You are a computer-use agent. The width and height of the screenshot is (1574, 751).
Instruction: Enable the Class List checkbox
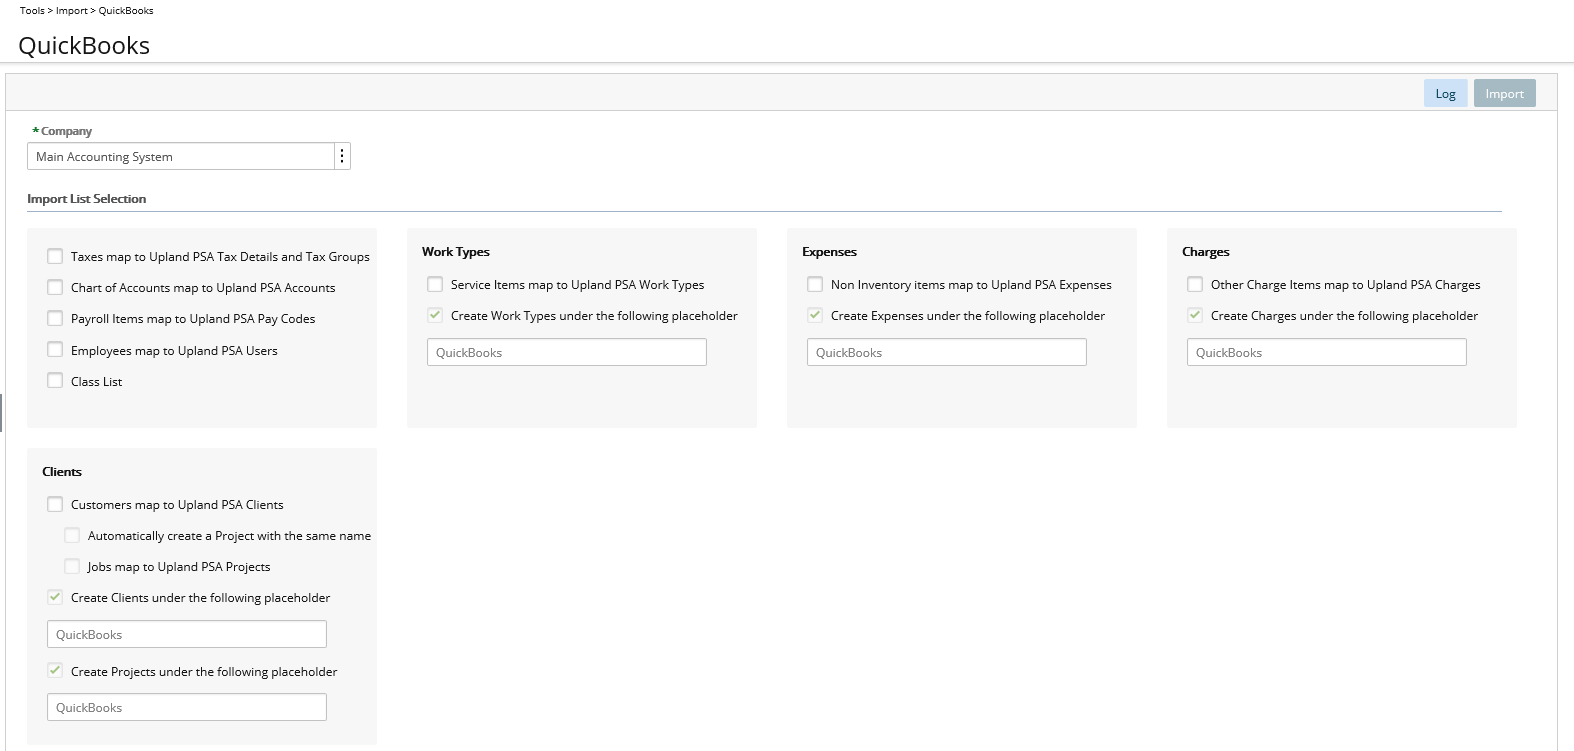coord(55,380)
